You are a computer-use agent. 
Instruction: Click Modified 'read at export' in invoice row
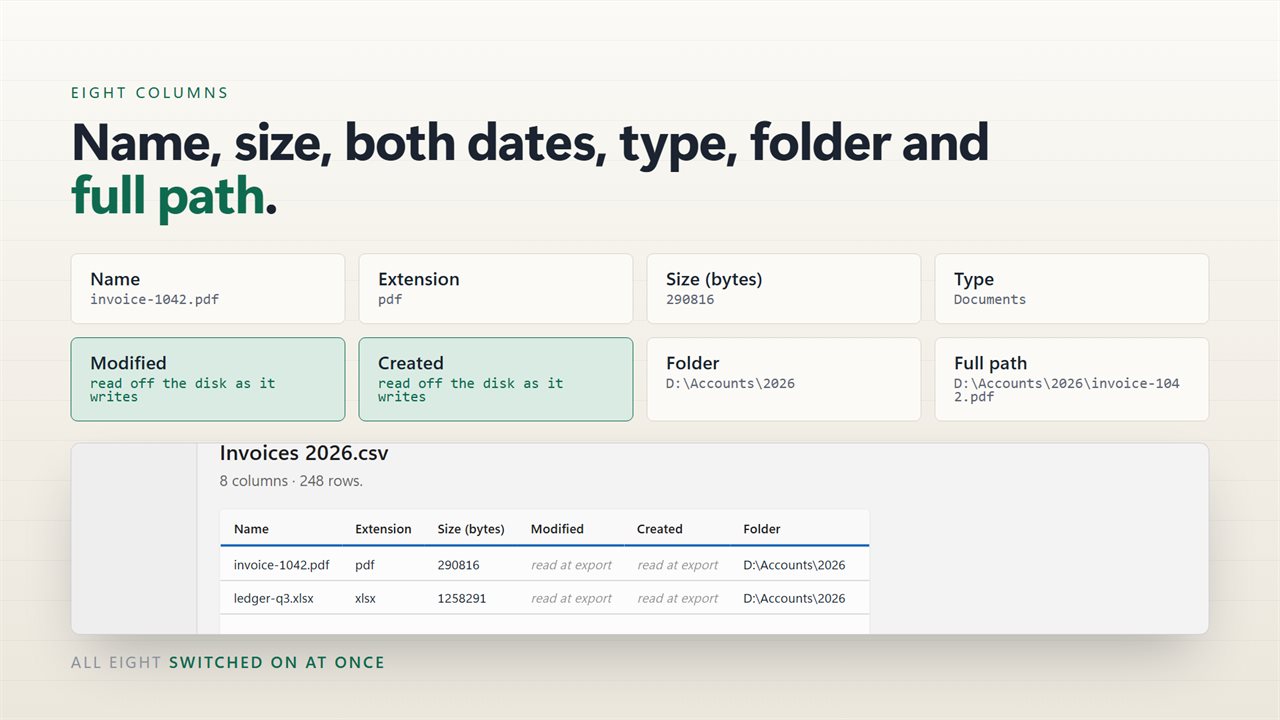tap(571, 565)
